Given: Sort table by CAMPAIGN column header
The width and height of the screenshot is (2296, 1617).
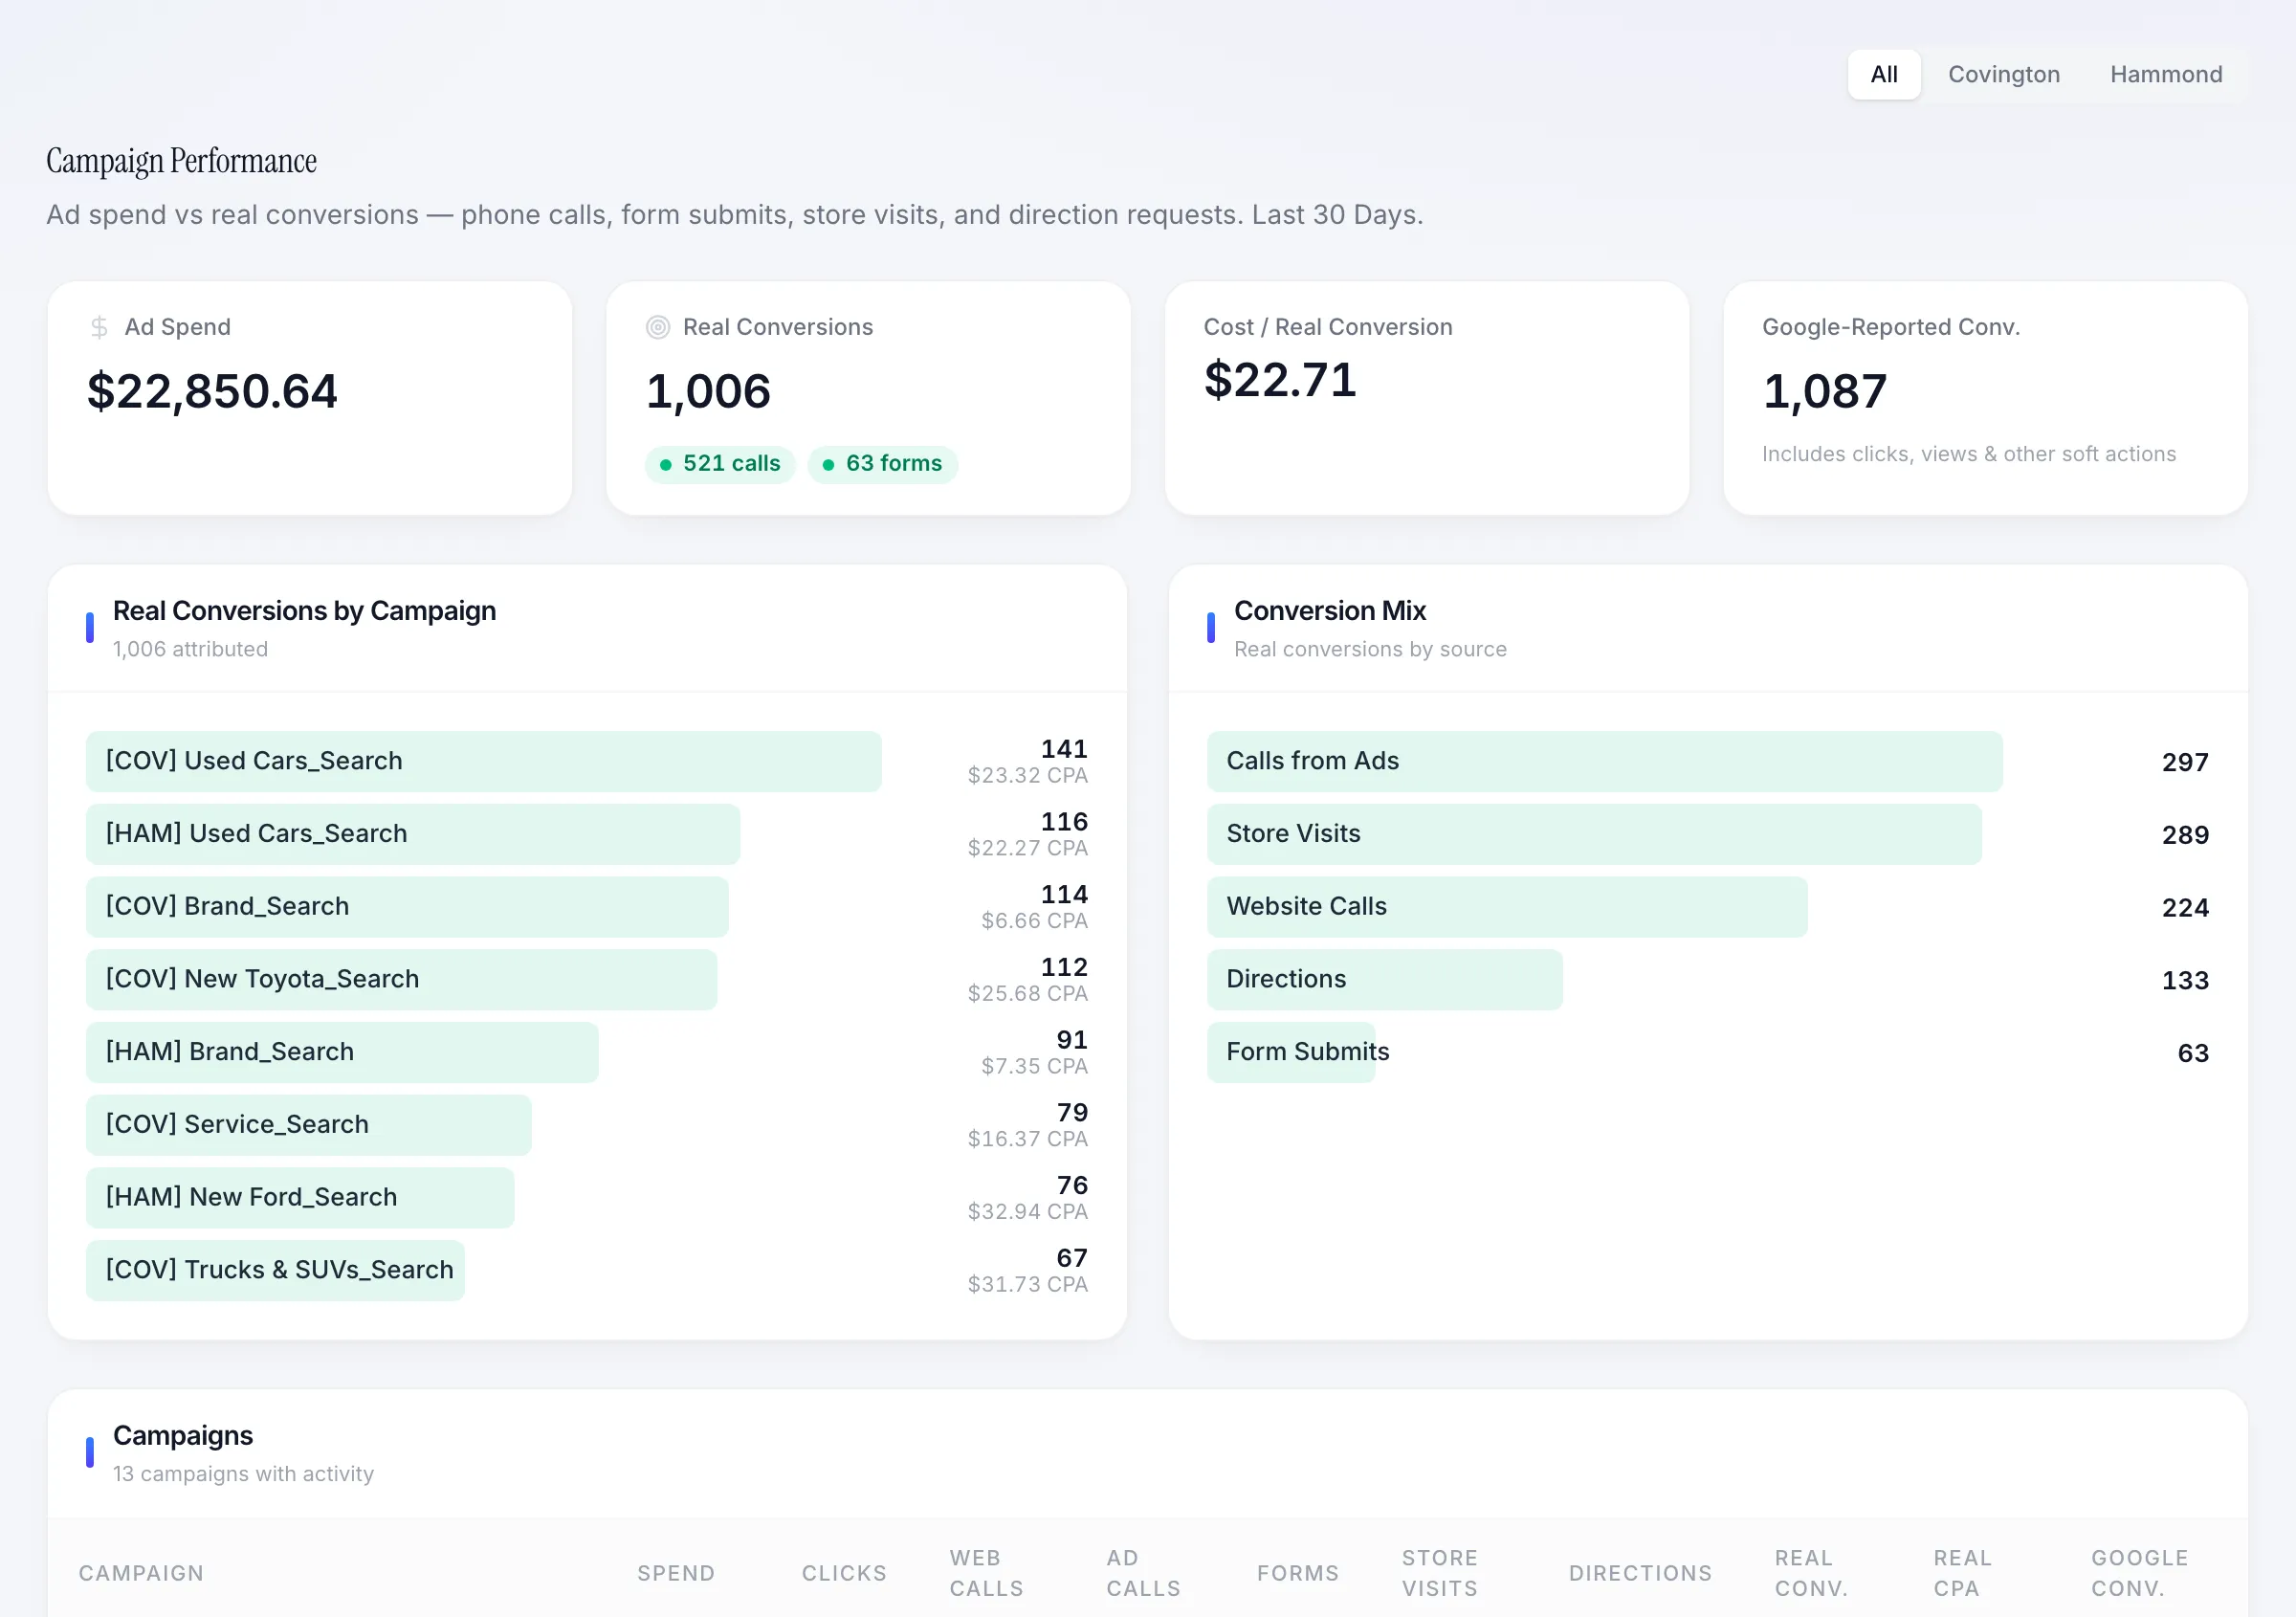Looking at the screenshot, I should [x=141, y=1573].
